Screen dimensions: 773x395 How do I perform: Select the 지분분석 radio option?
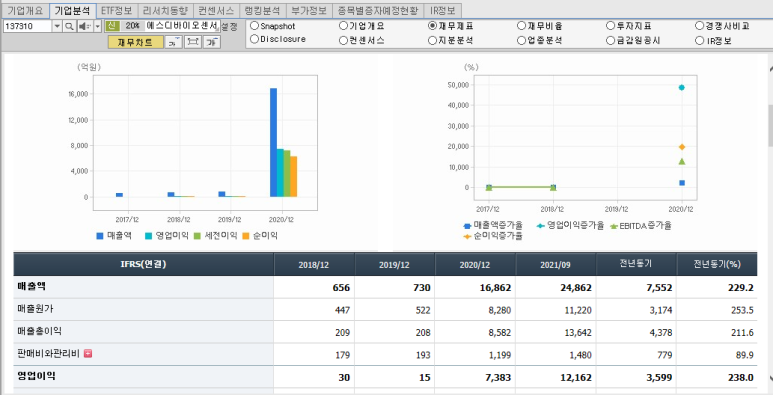tap(432, 40)
